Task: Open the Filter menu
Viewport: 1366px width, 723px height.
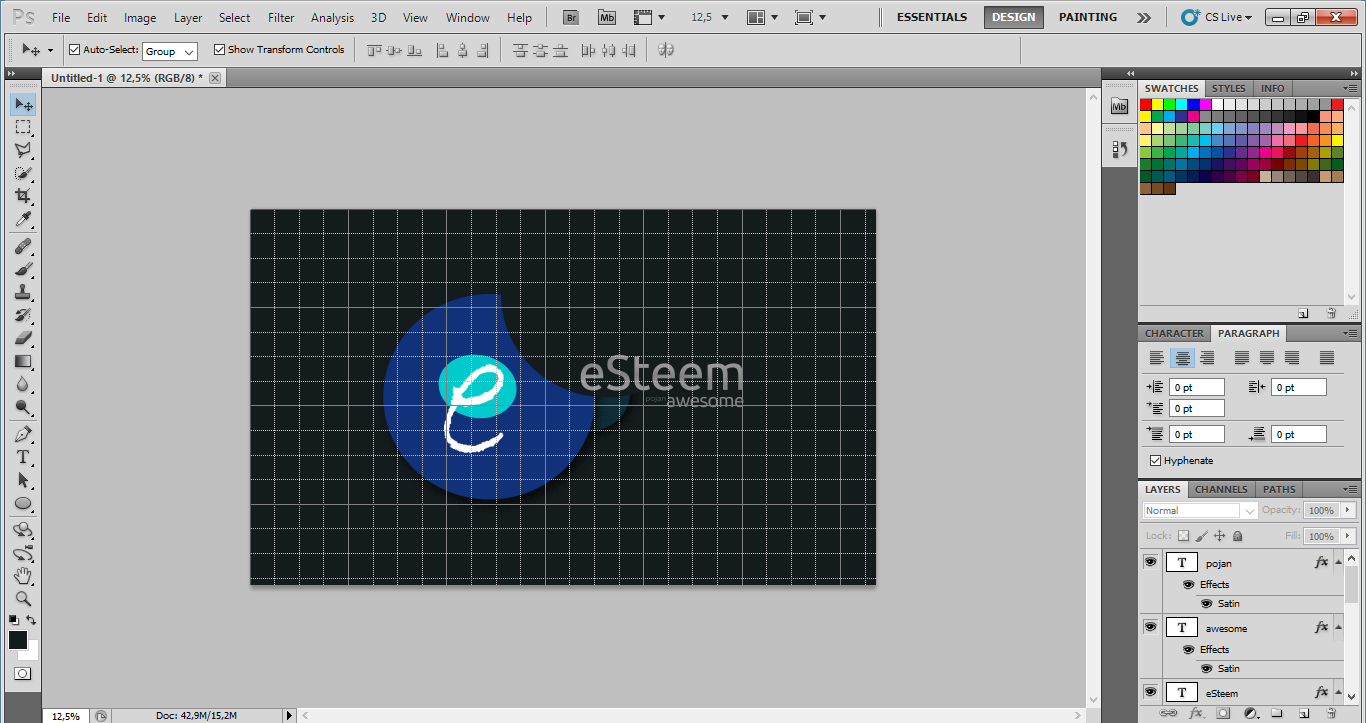Action: (x=281, y=17)
